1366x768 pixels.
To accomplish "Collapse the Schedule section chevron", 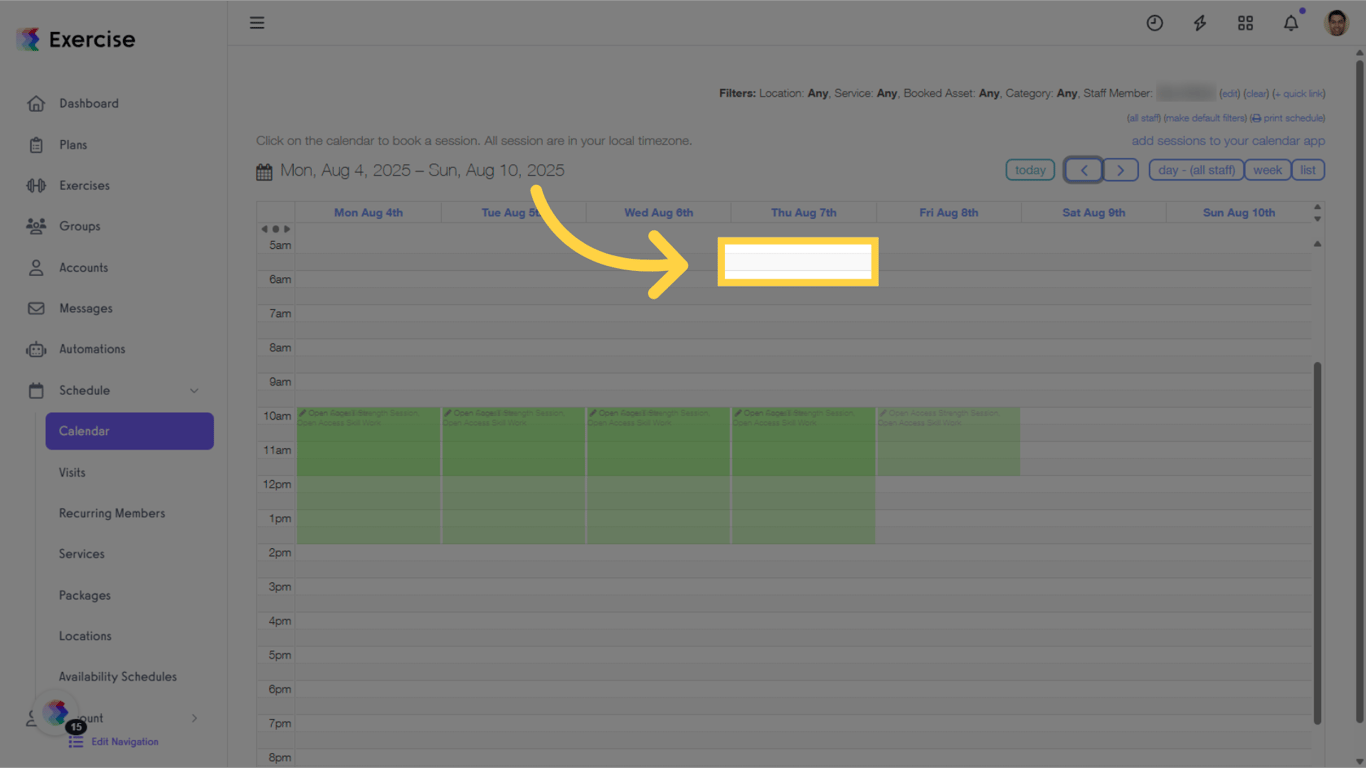I will (x=194, y=390).
